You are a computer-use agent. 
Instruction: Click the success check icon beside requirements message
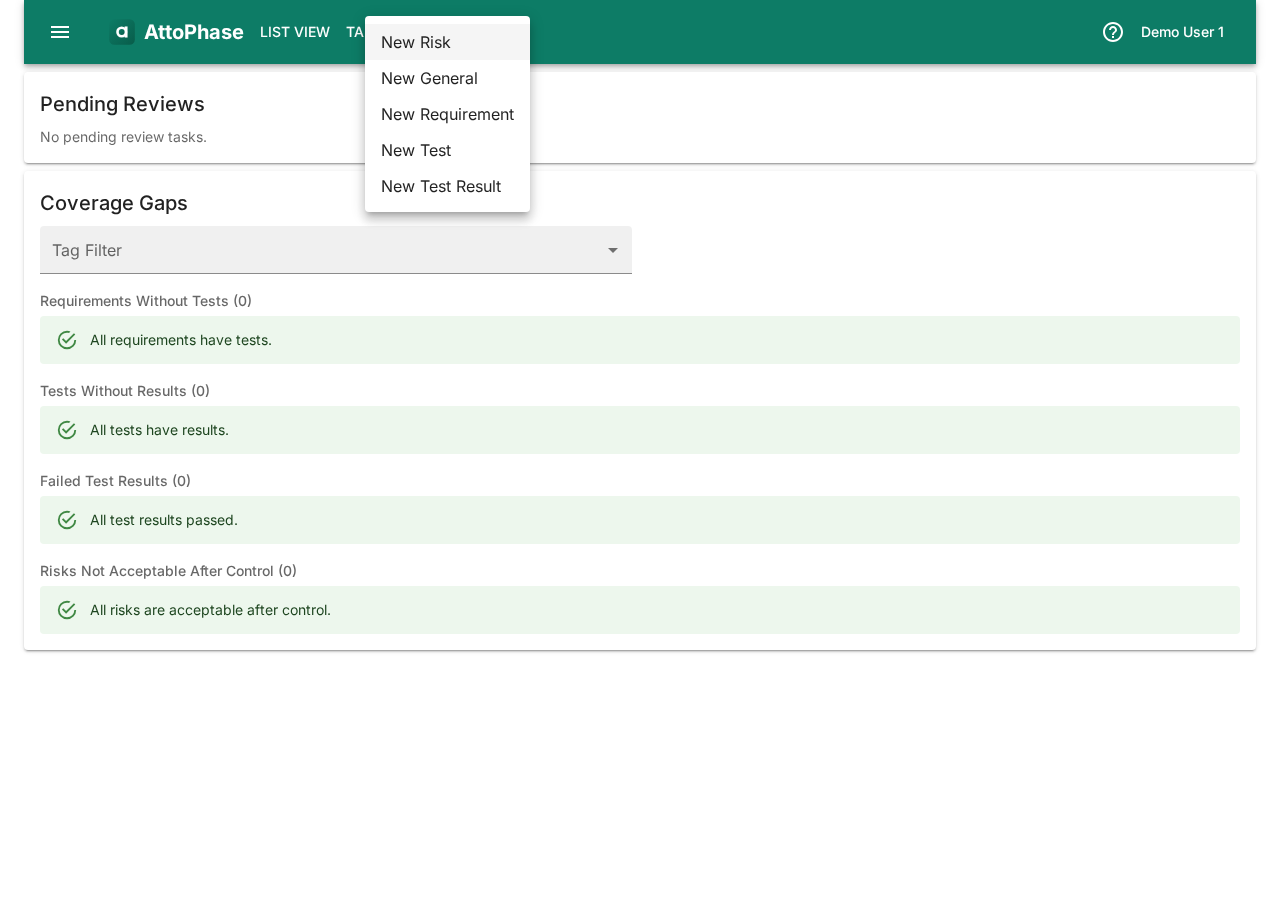tap(66, 339)
